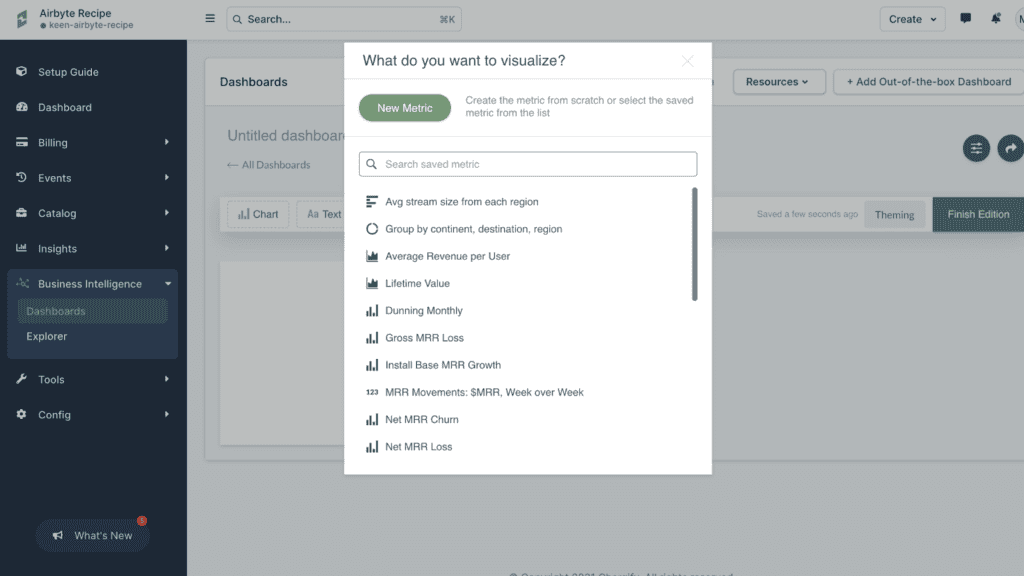1024x576 pixels.
Task: Click the hamburger menu icon in top bar
Action: coord(210,19)
